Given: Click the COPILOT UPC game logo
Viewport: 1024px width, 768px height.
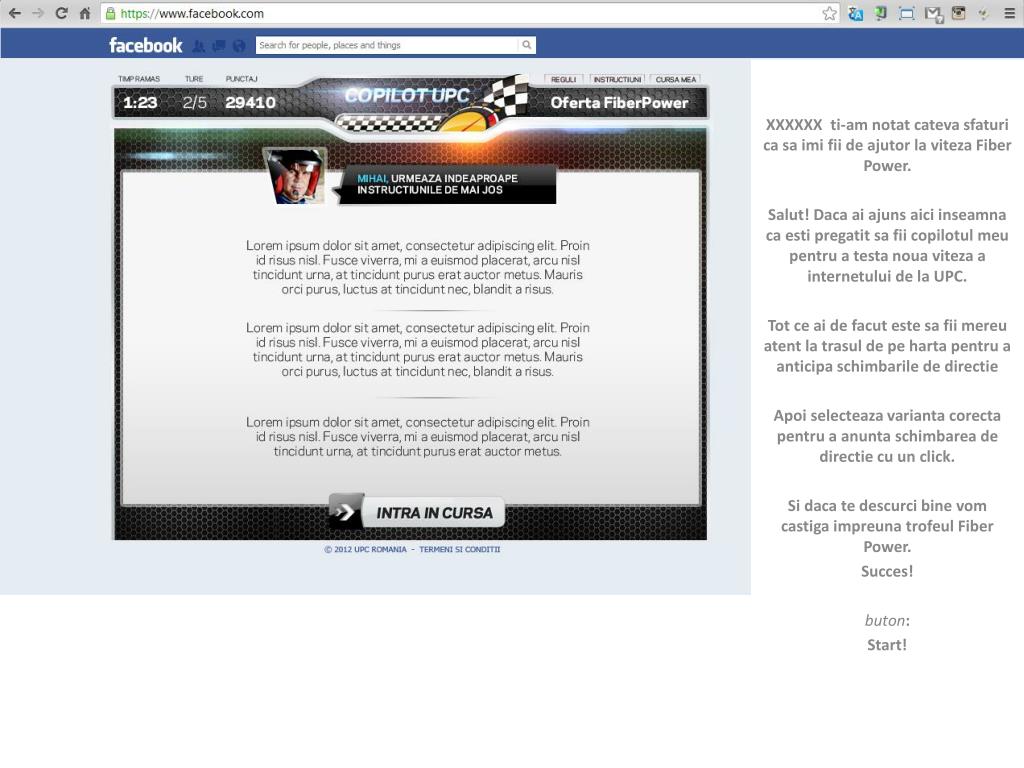Looking at the screenshot, I should pos(407,96).
